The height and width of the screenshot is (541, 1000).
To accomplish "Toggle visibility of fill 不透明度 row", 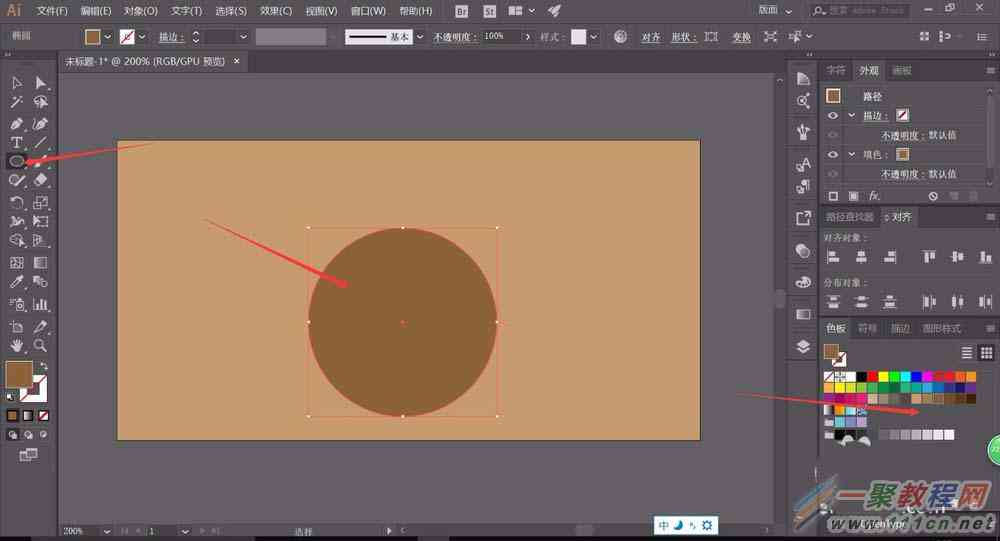I will click(833, 174).
